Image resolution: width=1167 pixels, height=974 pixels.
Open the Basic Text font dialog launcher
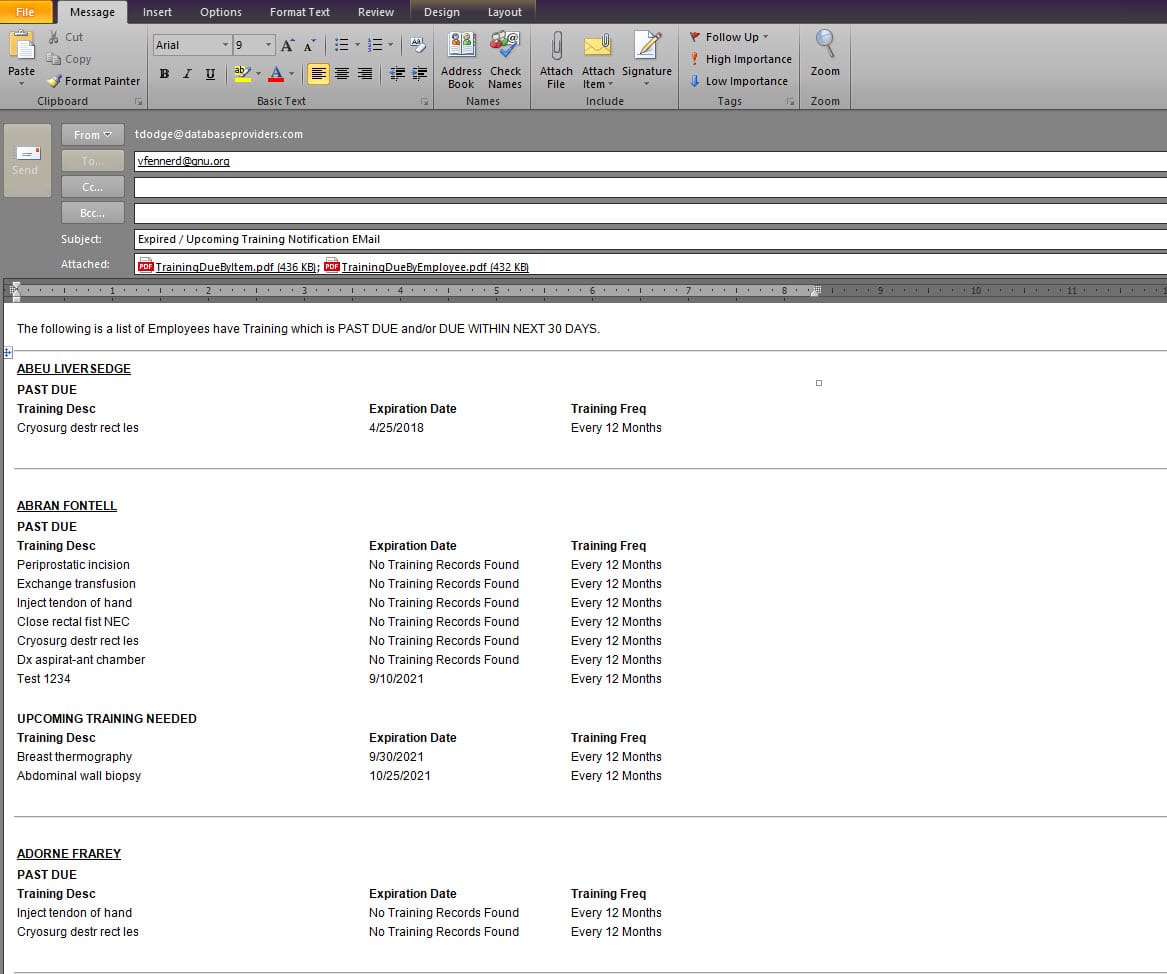[x=424, y=101]
